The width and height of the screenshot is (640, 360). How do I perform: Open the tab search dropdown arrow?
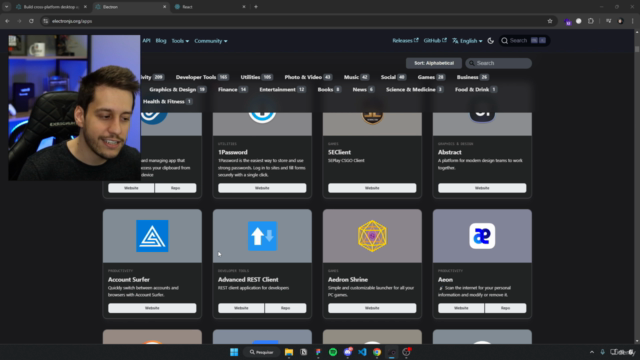pos(7,7)
